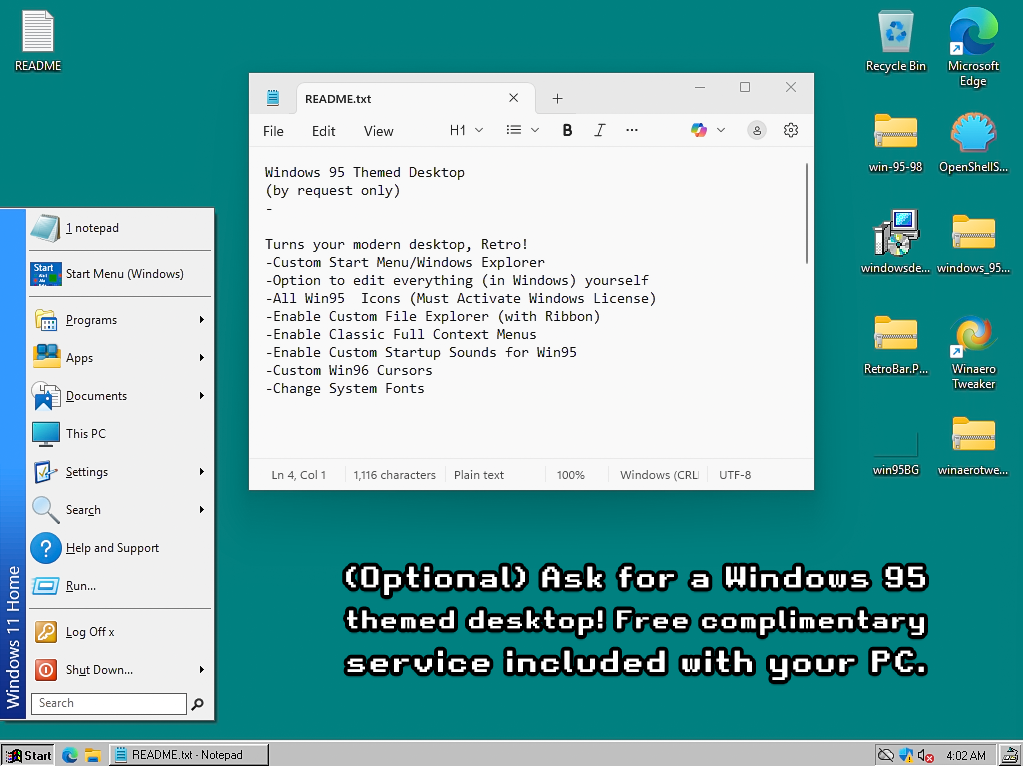Open the Run... dialog

click(120, 586)
